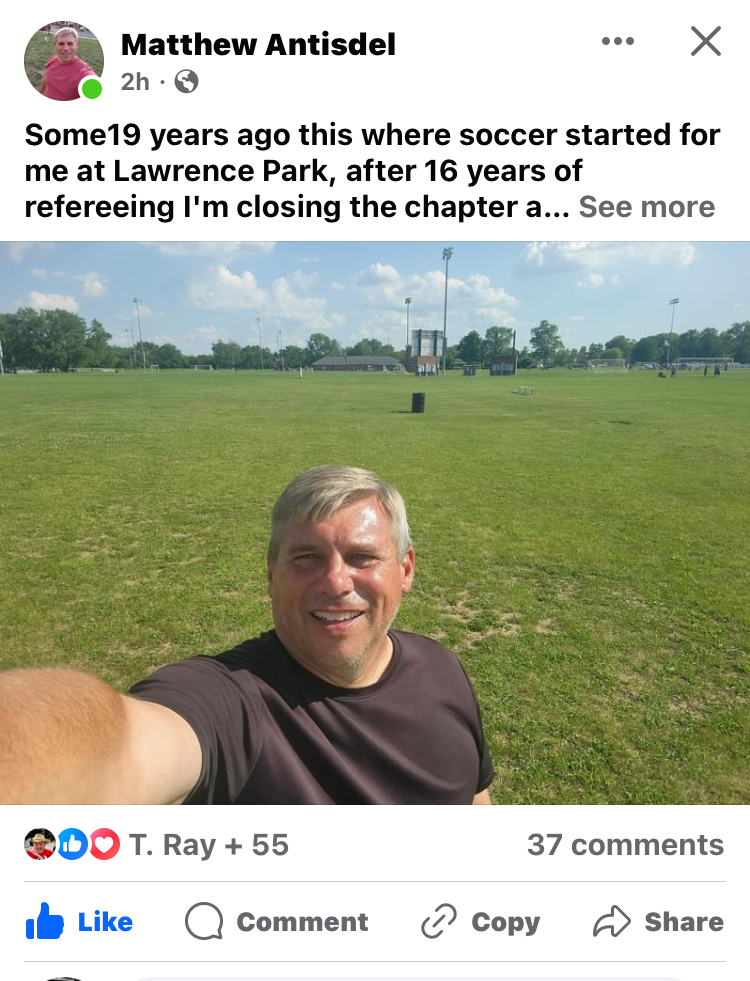This screenshot has width=750, height=981.
Task: Click the Matthew Antisdel name link
Action: pyautogui.click(x=258, y=44)
